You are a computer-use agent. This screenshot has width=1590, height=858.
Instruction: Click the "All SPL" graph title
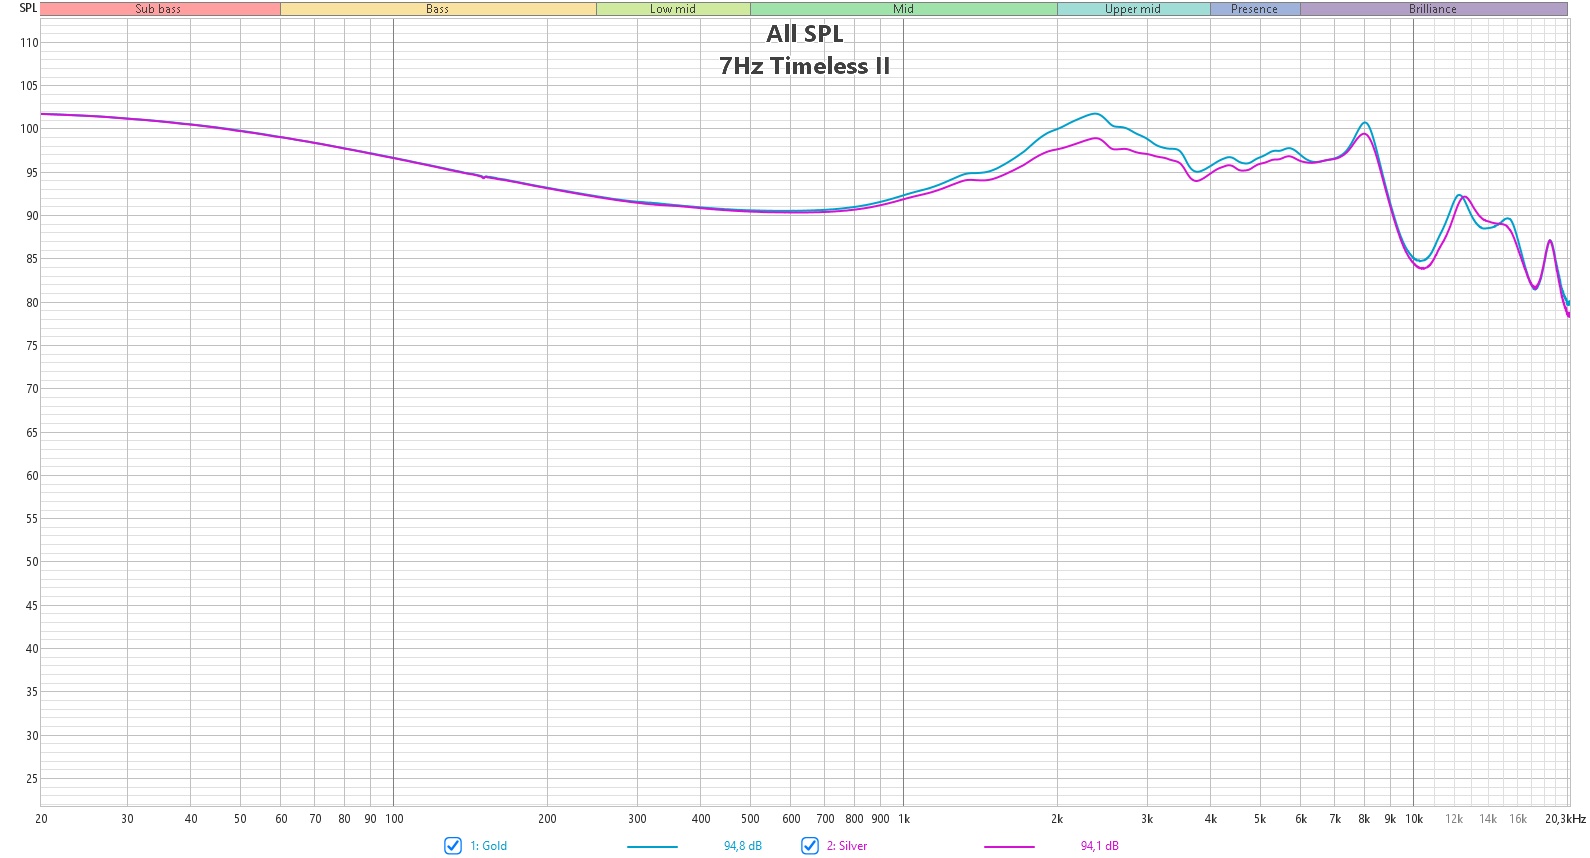click(x=805, y=34)
